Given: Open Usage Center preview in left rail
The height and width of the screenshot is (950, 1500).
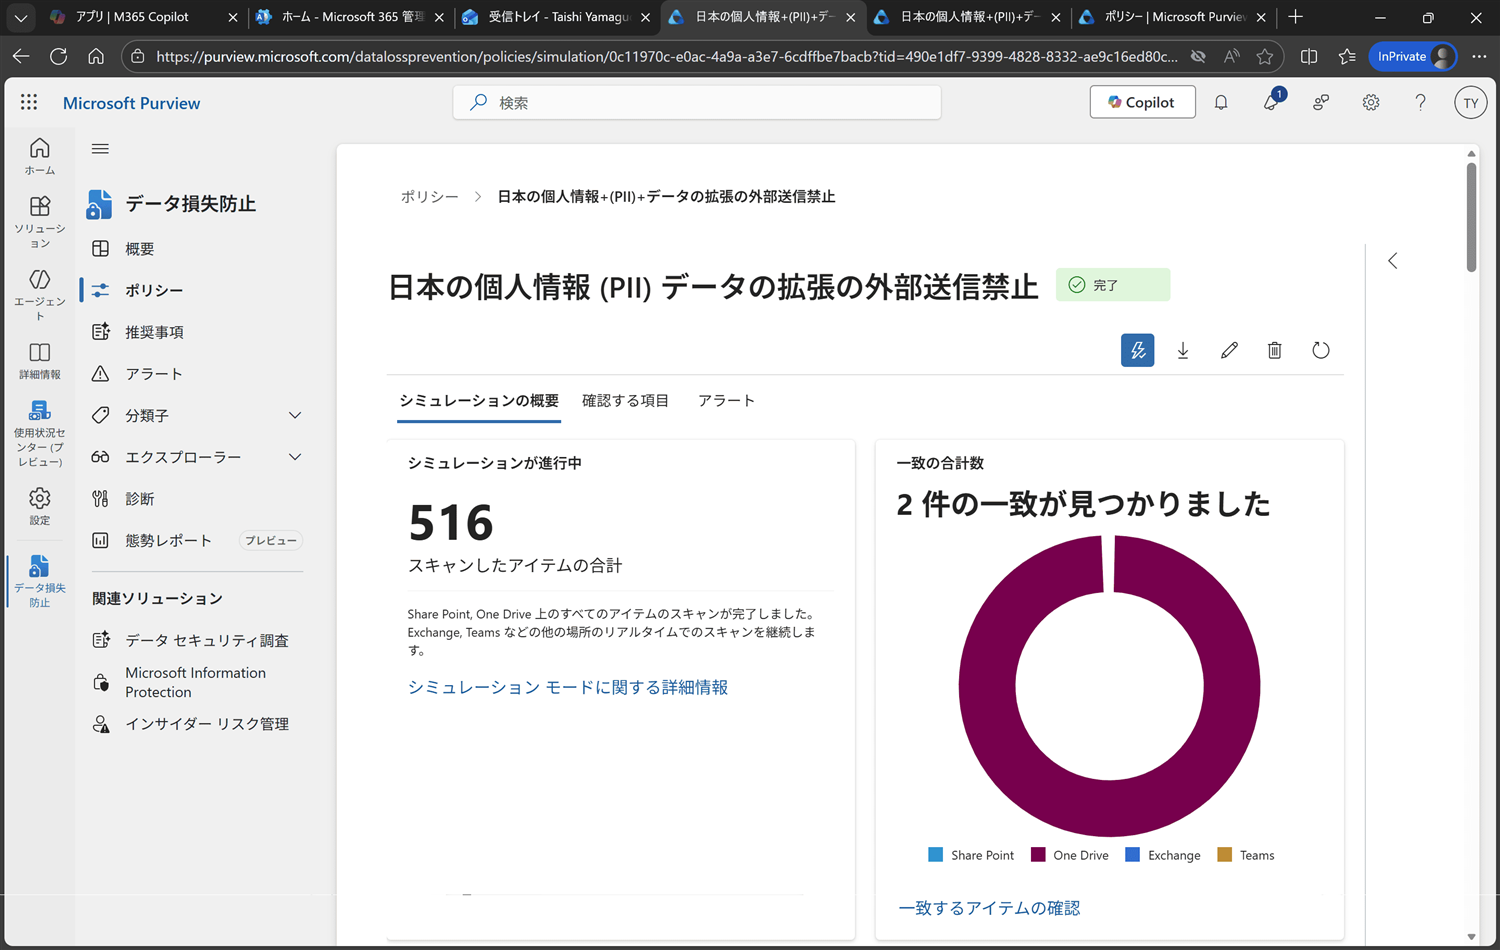Looking at the screenshot, I should click(x=40, y=433).
